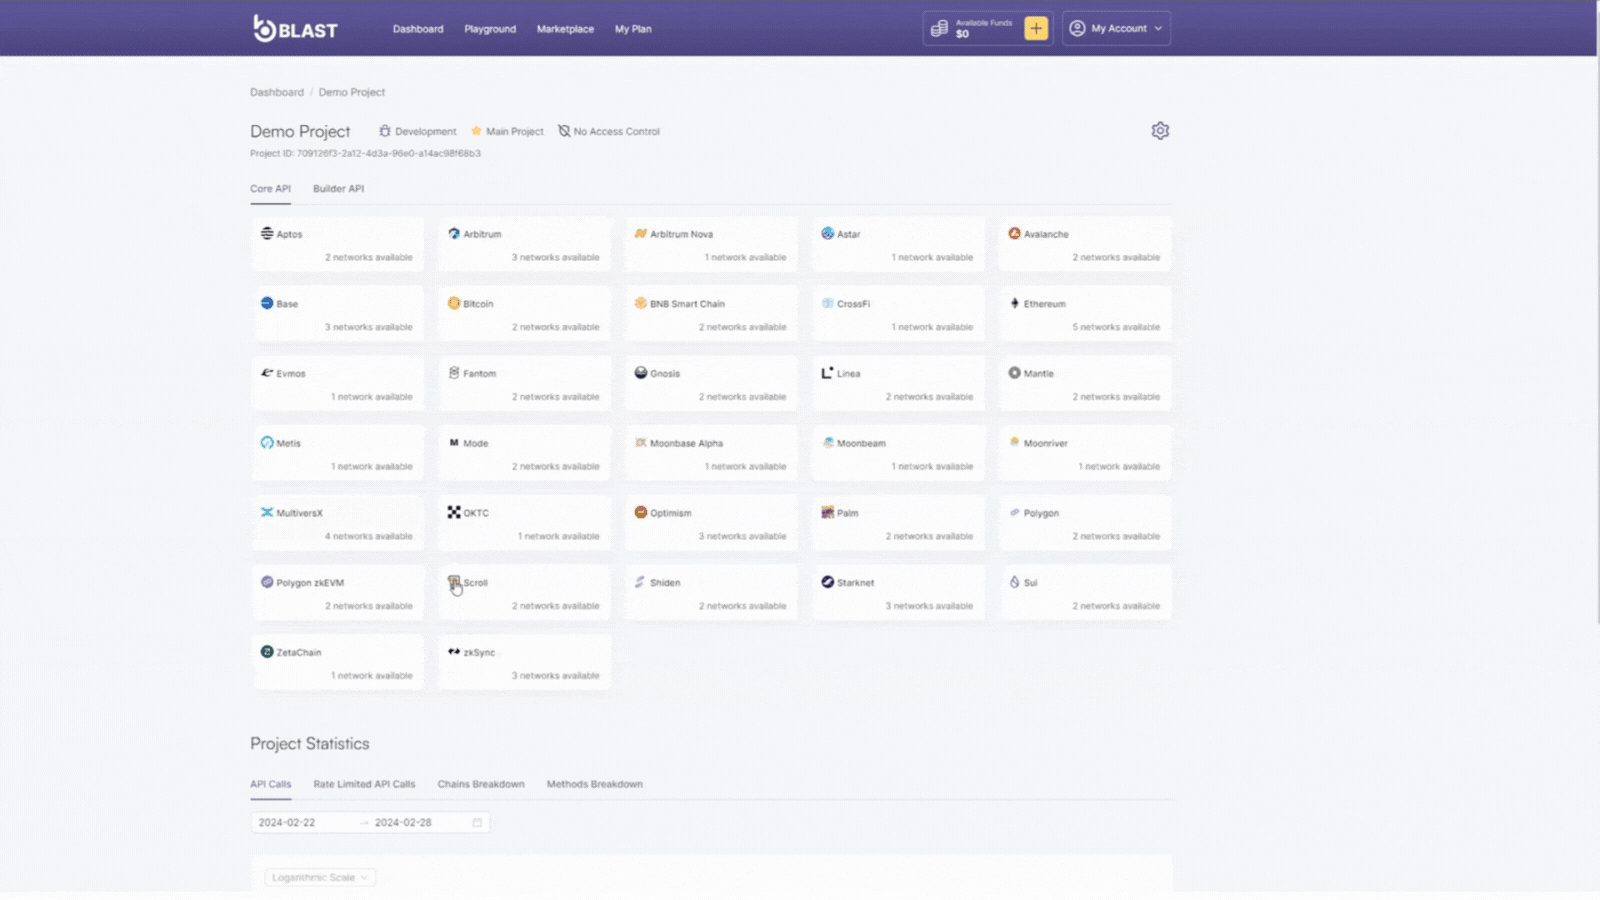Open Marketplace in top navigation
This screenshot has width=1600, height=900.
pos(565,29)
